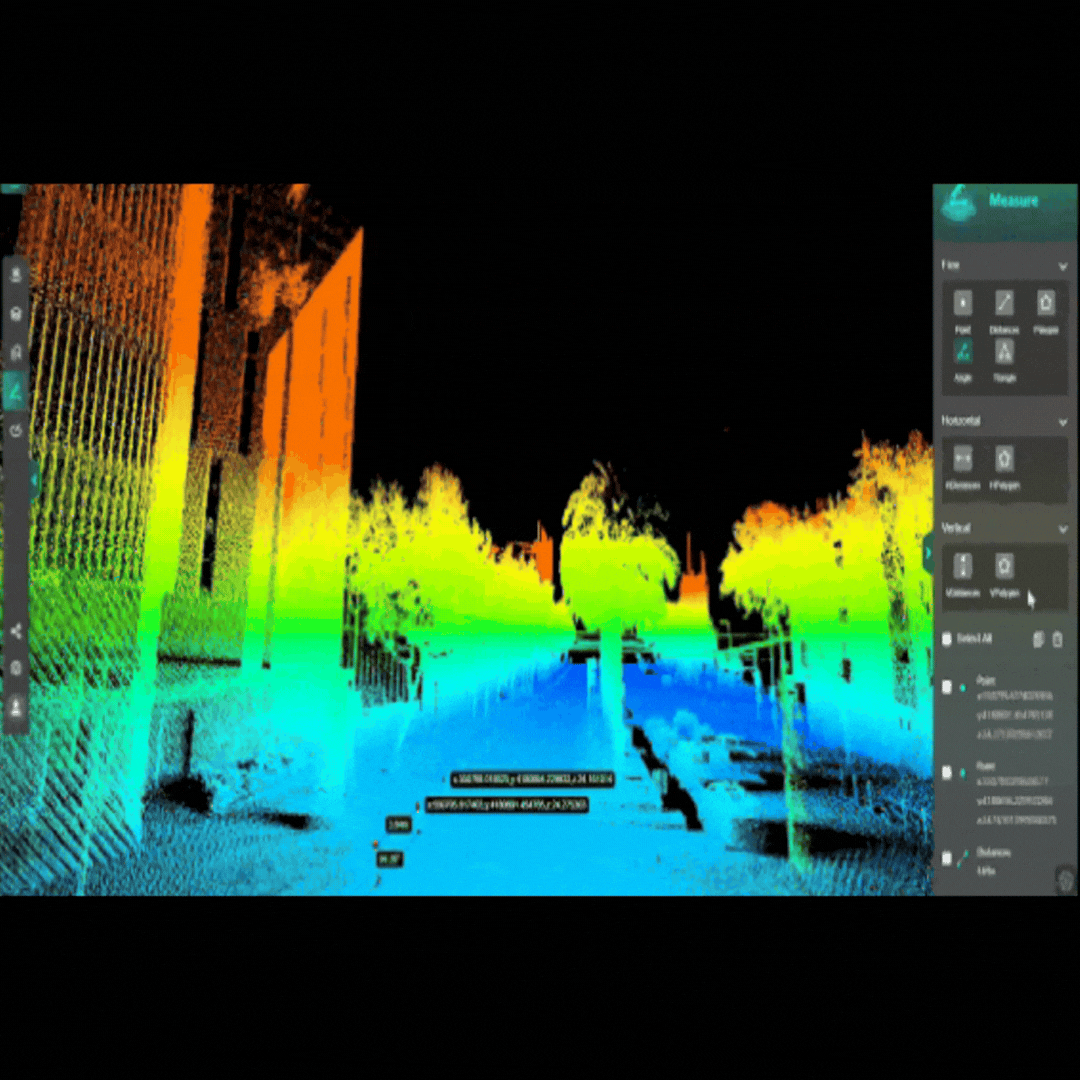This screenshot has height=1080, width=1080.
Task: Pick the horizontal distance tool
Action: point(962,459)
